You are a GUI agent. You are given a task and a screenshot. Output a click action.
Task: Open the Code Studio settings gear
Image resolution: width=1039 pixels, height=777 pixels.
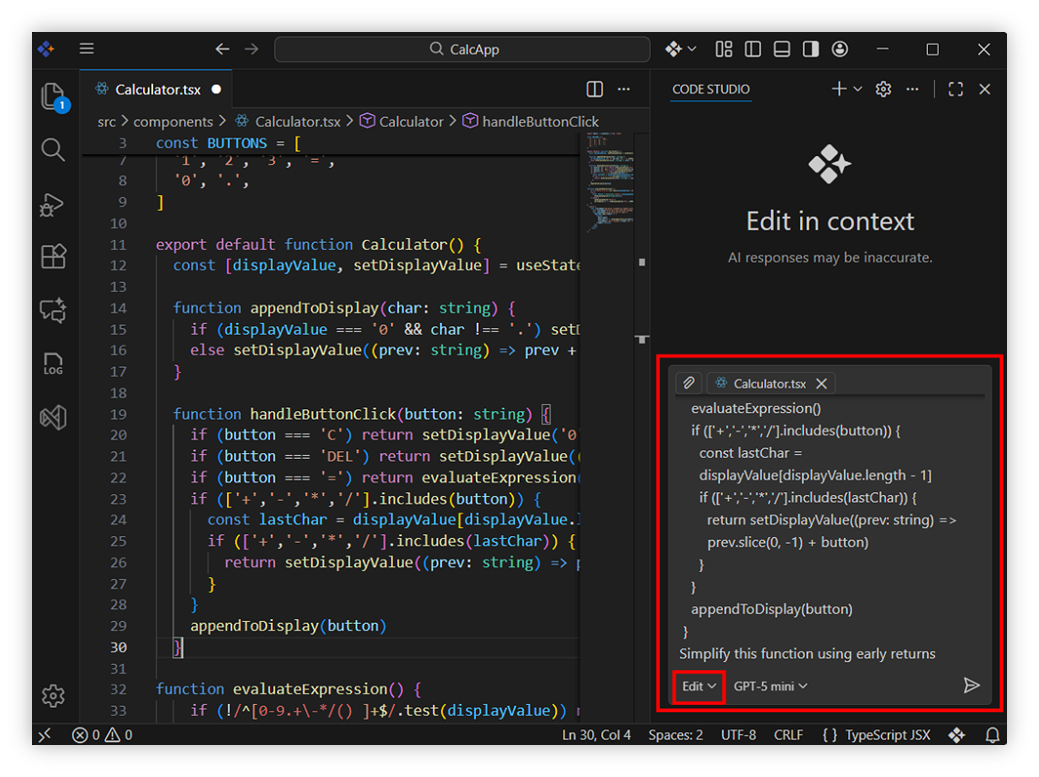pyautogui.click(x=883, y=89)
